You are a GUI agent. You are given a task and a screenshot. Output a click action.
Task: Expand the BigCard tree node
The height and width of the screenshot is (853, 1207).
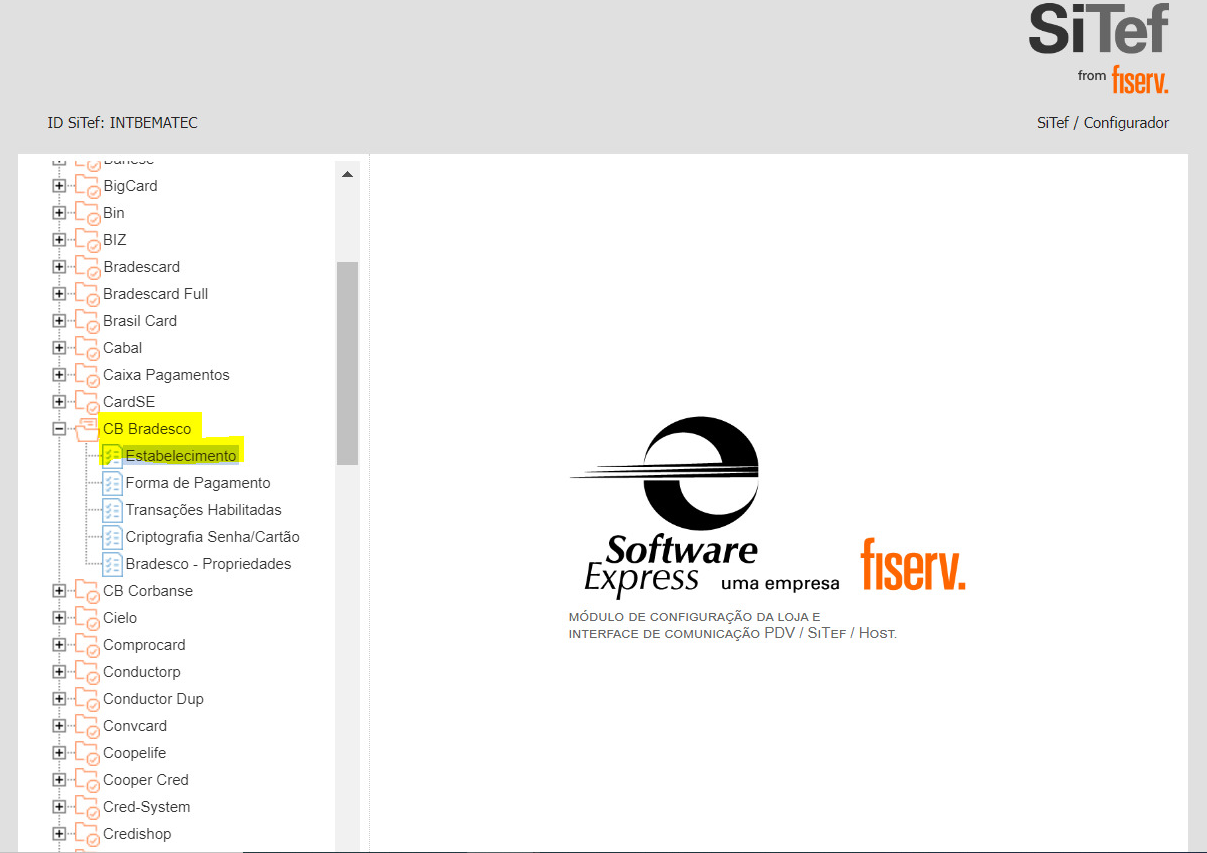point(59,186)
